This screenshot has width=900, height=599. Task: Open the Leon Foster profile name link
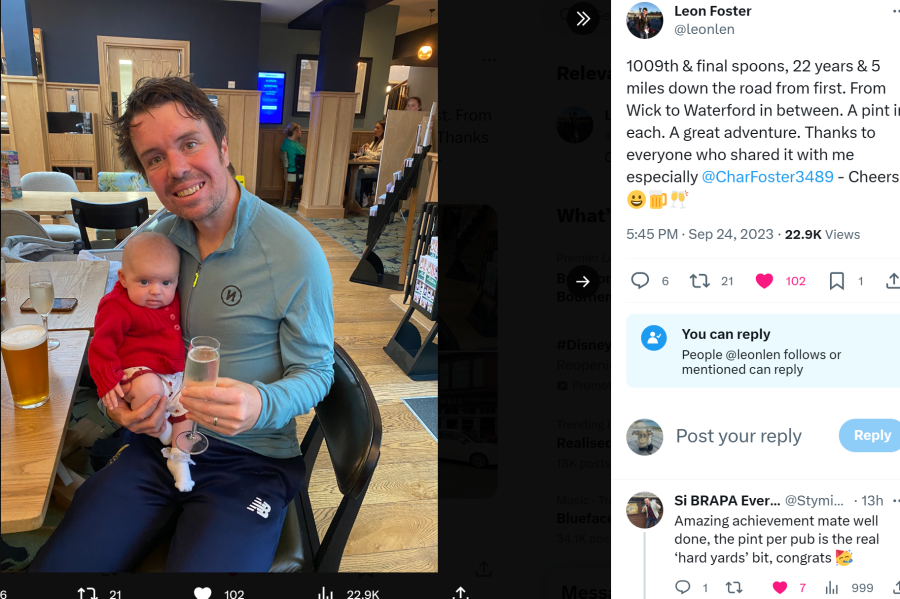point(712,11)
